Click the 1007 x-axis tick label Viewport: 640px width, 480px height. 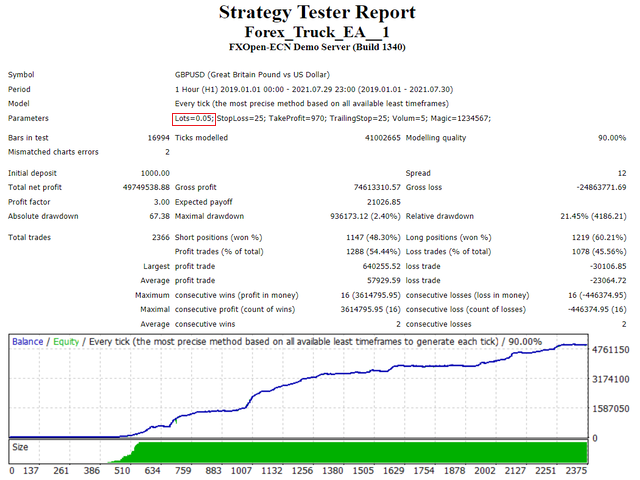coord(241,471)
